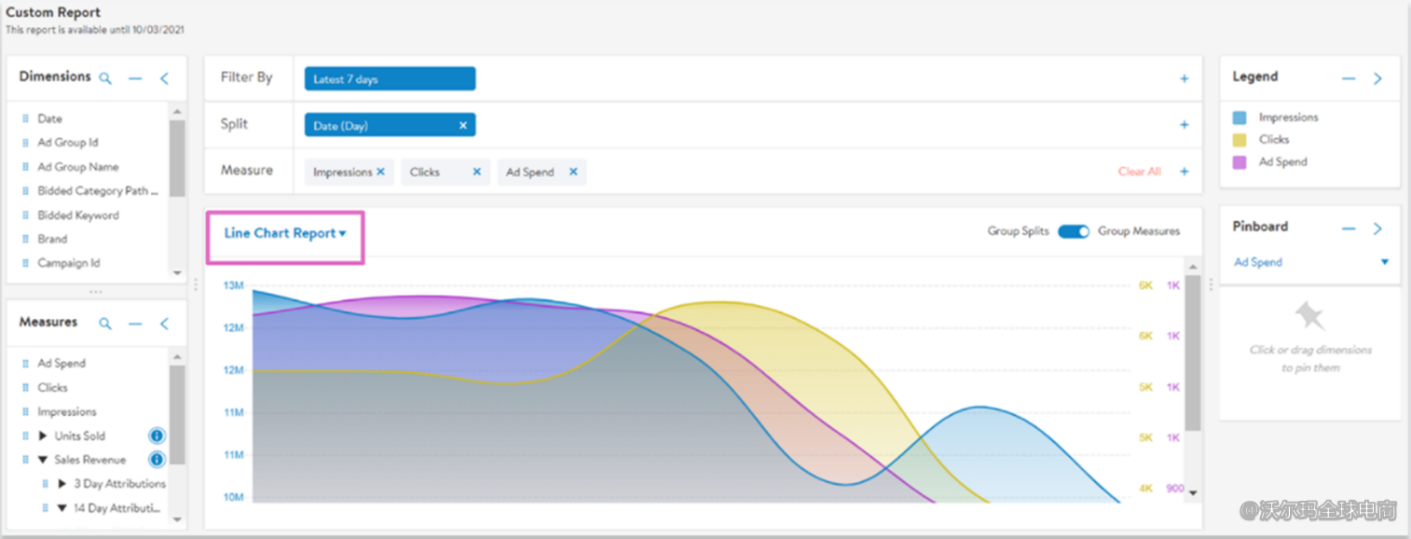Grab the drag handle beside Brand dimension

25,239
